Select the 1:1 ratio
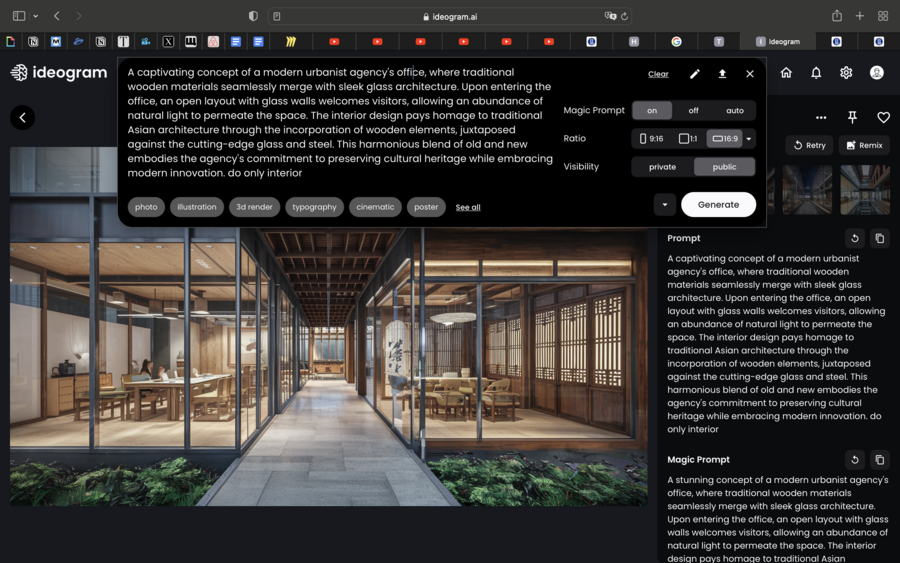 pyautogui.click(x=688, y=138)
